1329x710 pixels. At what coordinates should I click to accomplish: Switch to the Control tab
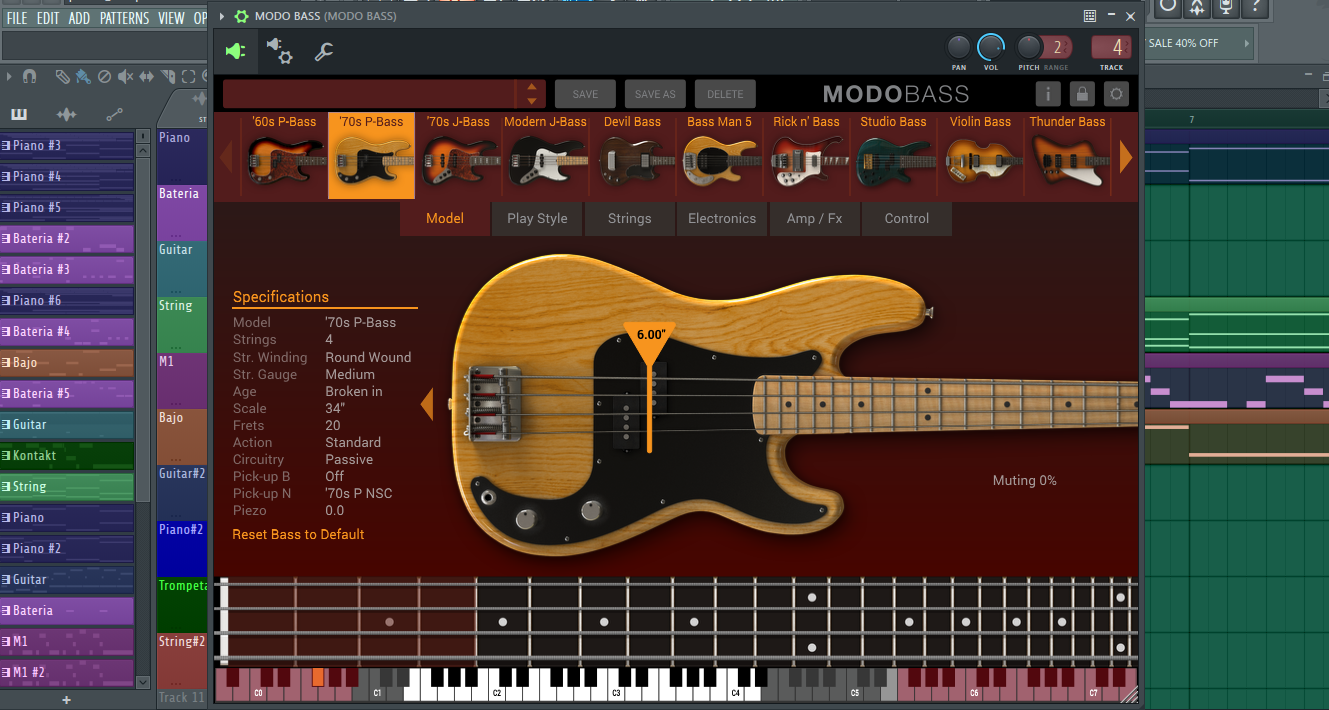click(907, 218)
